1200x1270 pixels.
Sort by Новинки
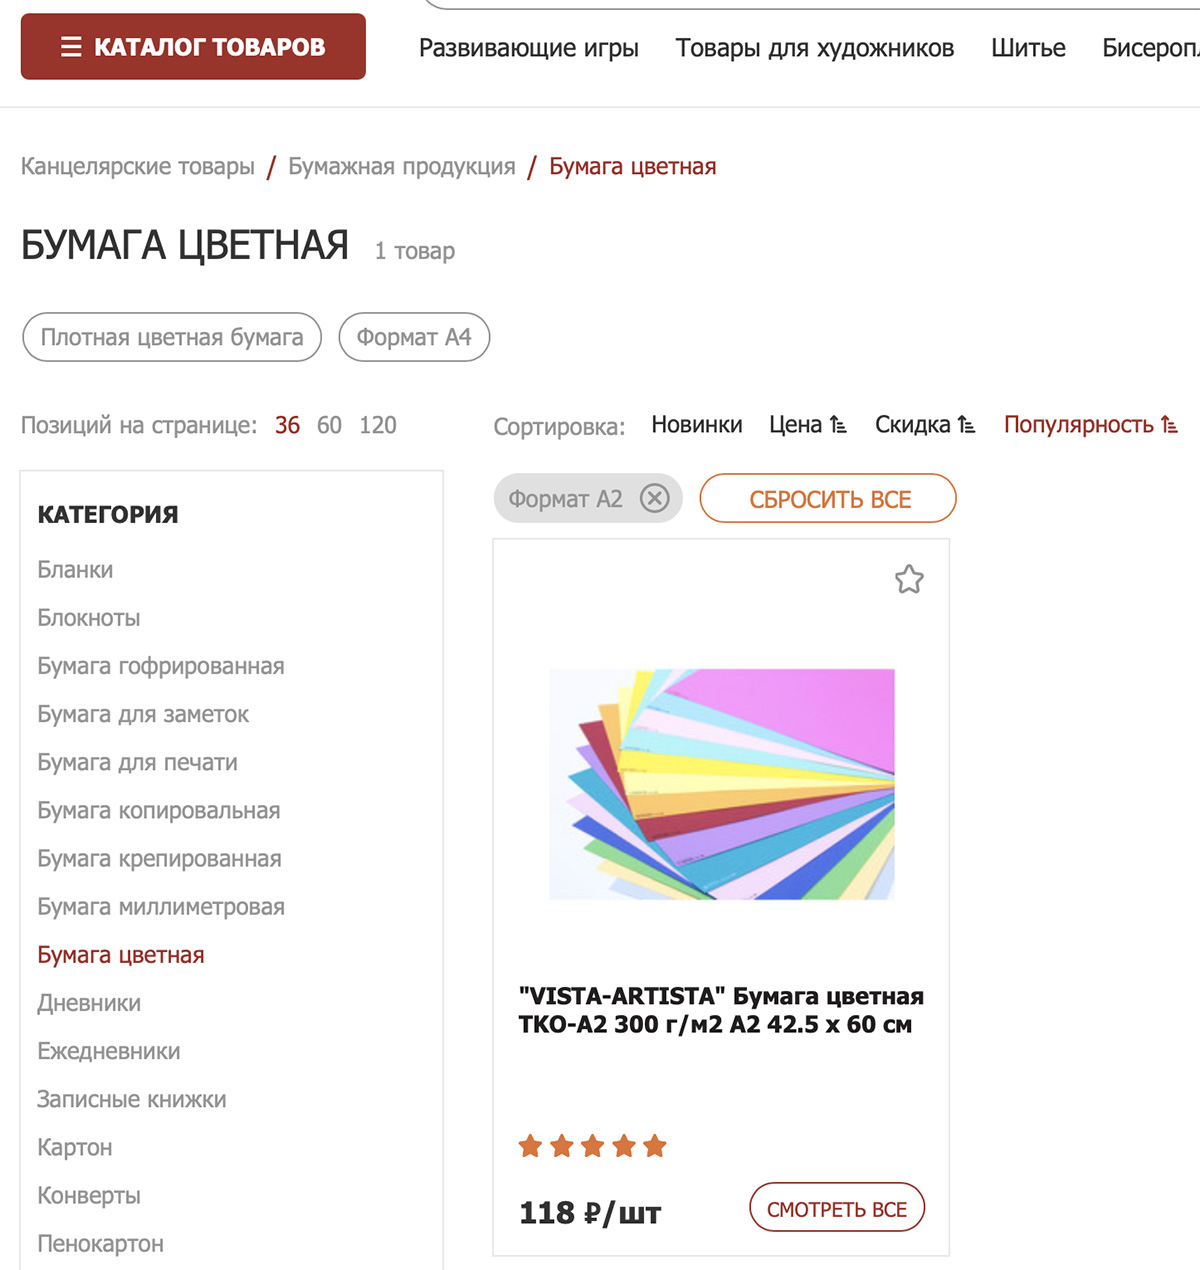pyautogui.click(x=697, y=425)
